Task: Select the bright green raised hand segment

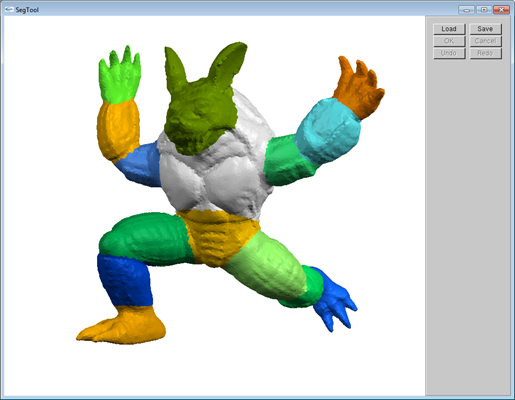Action: (120, 77)
